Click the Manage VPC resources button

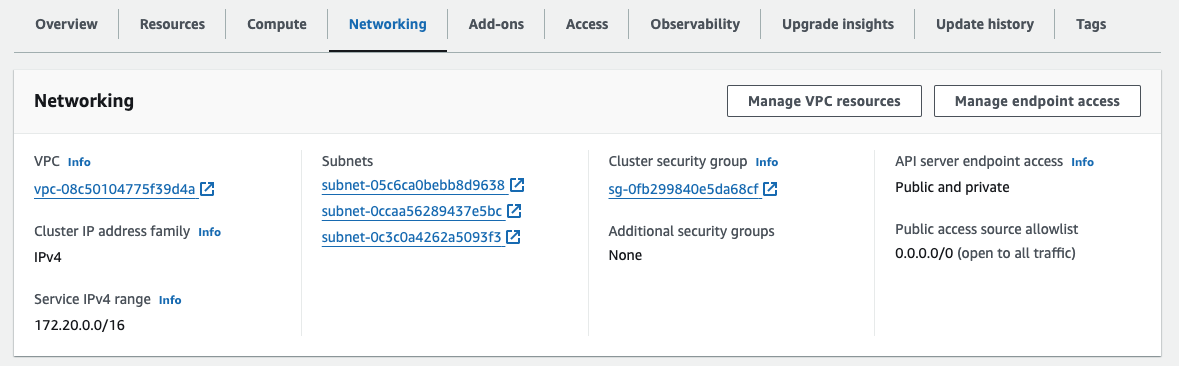tap(824, 101)
